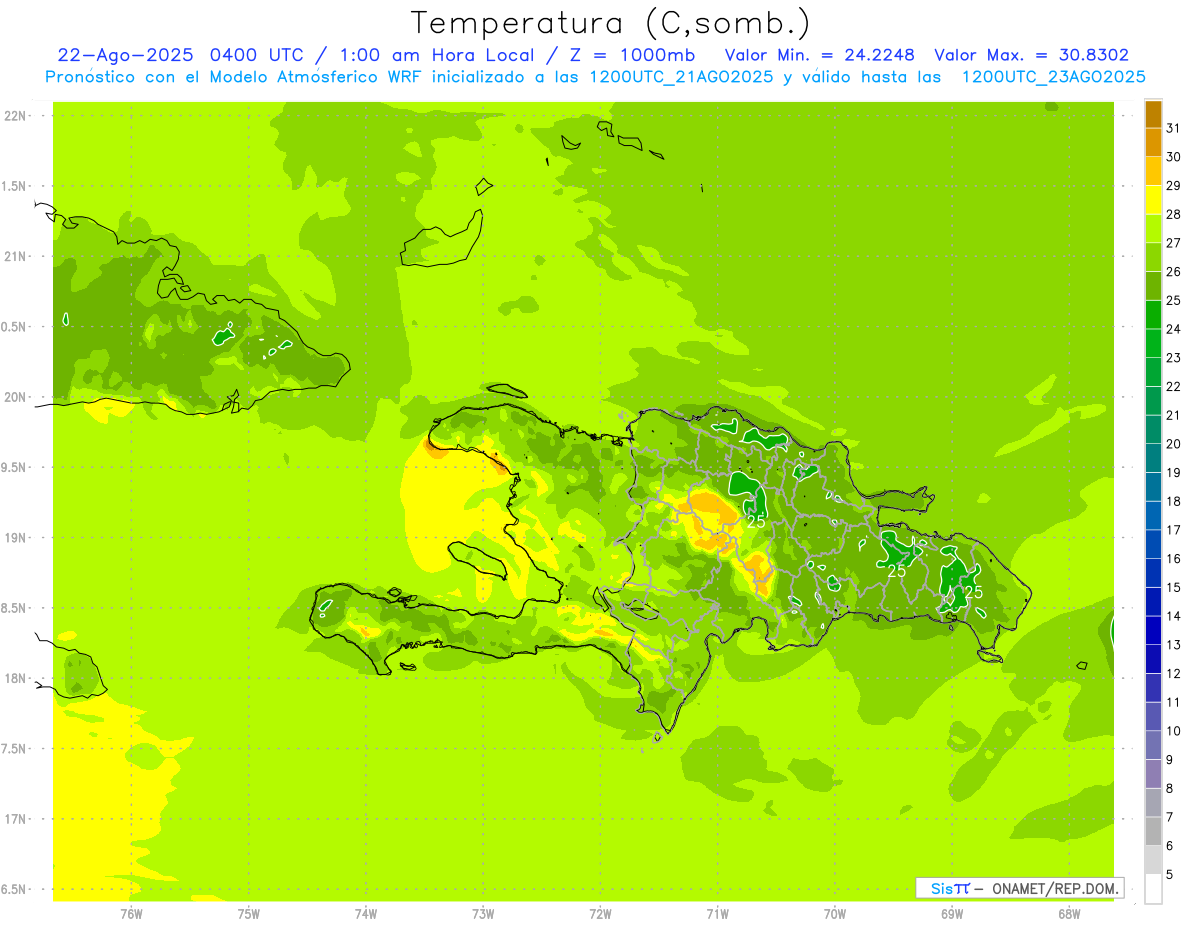1200x927 pixels.
Task: Click the dark orange swatch above legend value 31
Action: coord(1153,114)
